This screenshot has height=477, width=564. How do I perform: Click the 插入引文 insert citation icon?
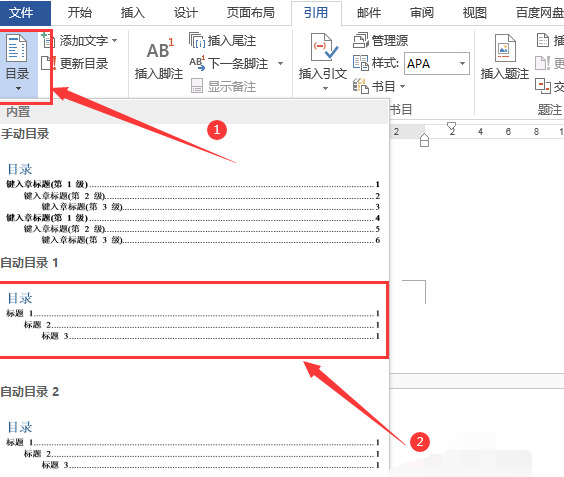[324, 47]
